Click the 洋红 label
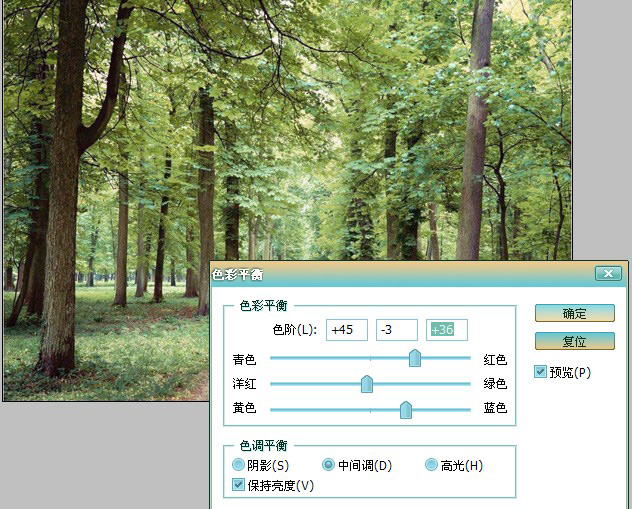Screen dimensions: 632x509 coord(244,383)
